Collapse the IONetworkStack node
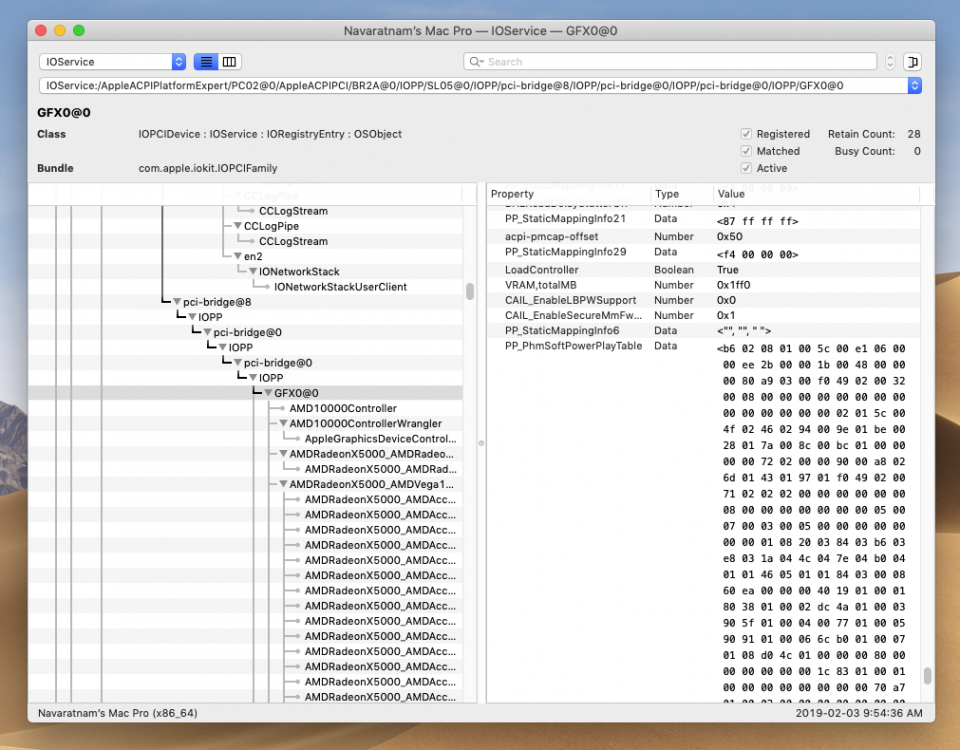 coord(253,271)
